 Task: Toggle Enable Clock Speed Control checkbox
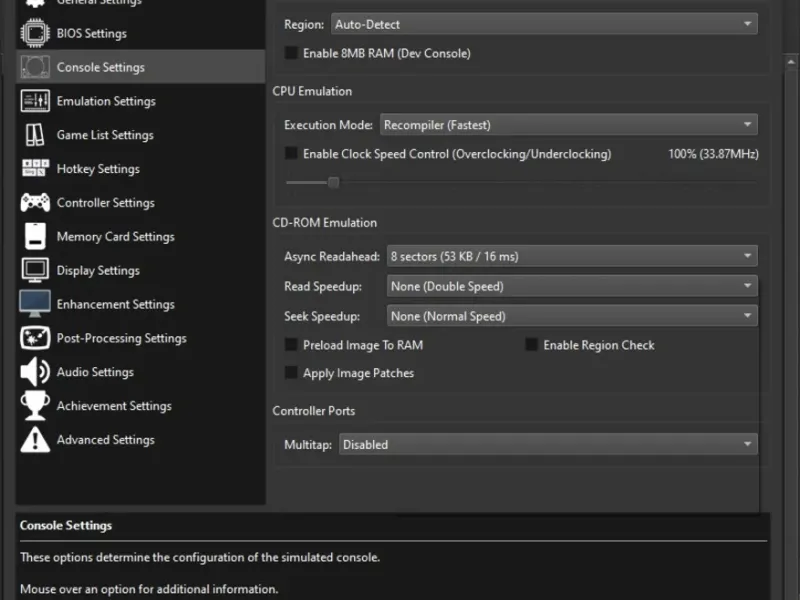(x=292, y=154)
